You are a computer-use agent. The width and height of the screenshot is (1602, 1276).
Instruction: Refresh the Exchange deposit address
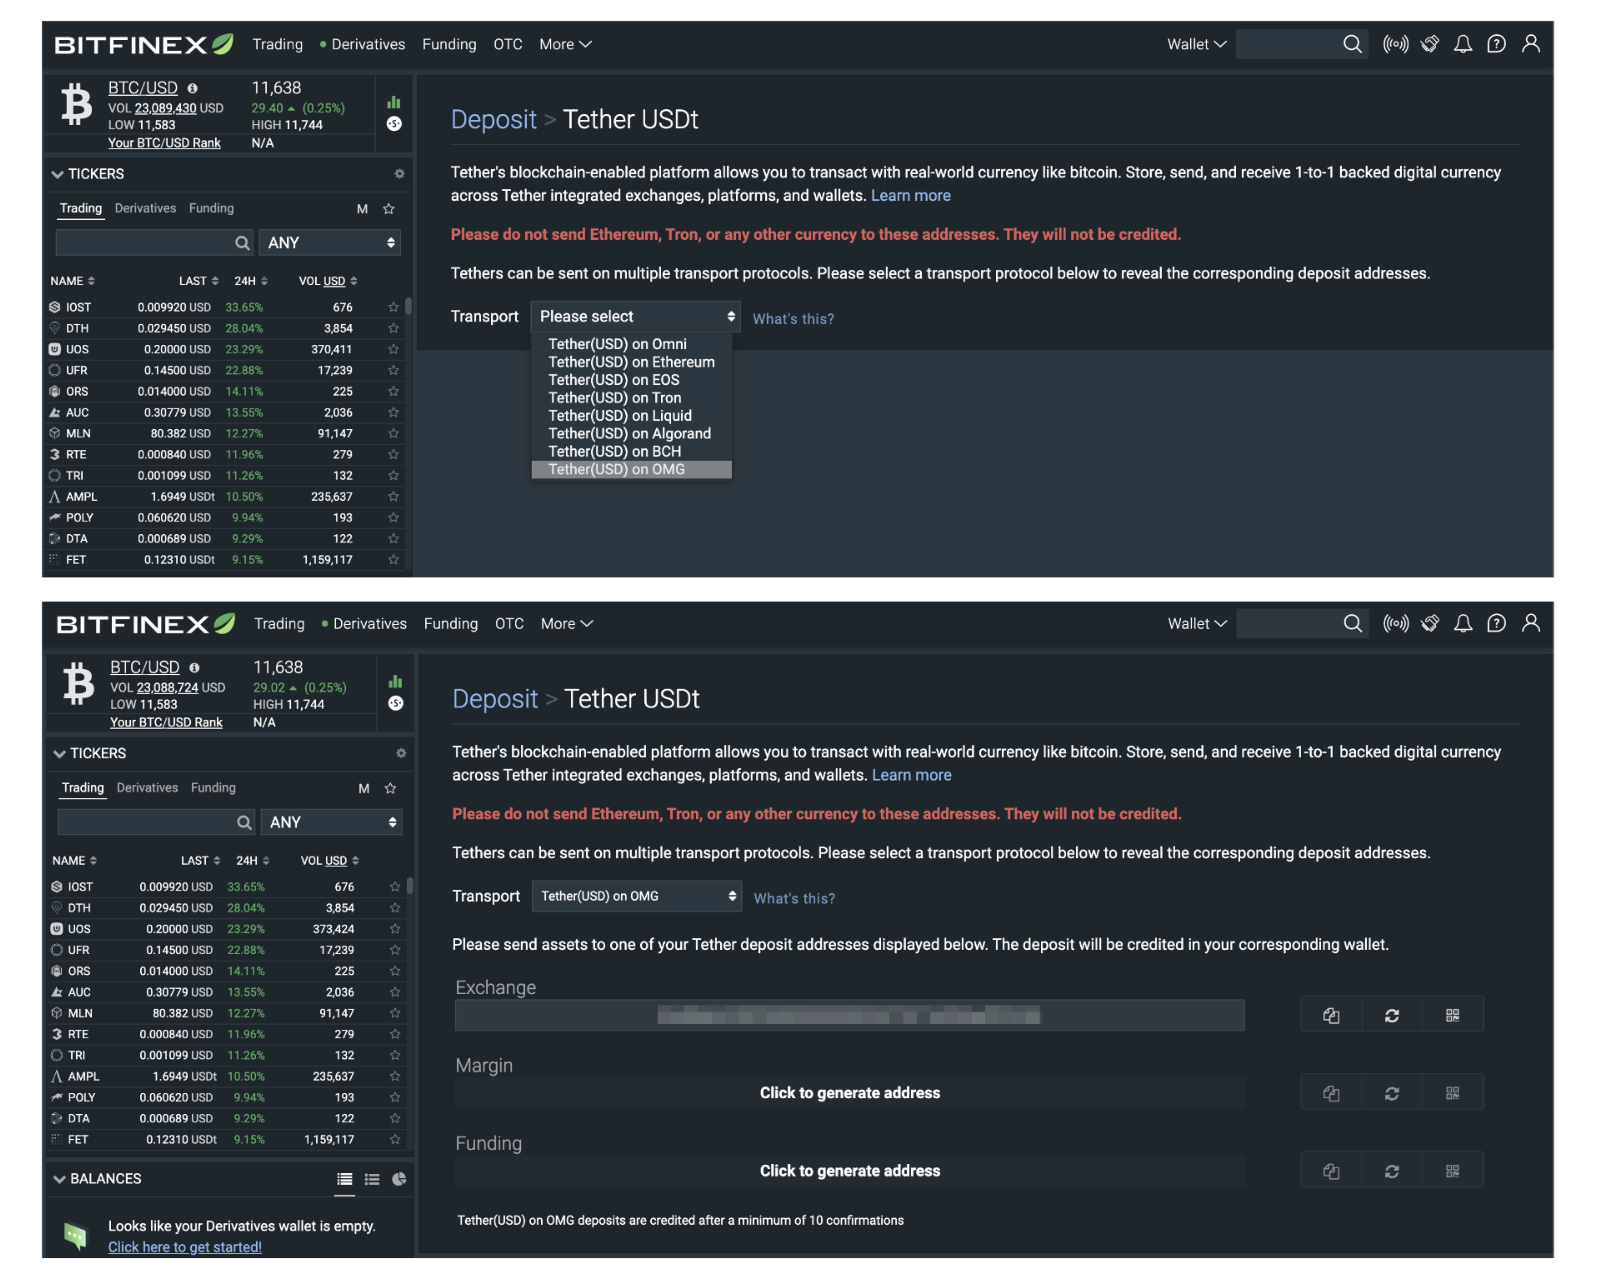pyautogui.click(x=1392, y=1015)
